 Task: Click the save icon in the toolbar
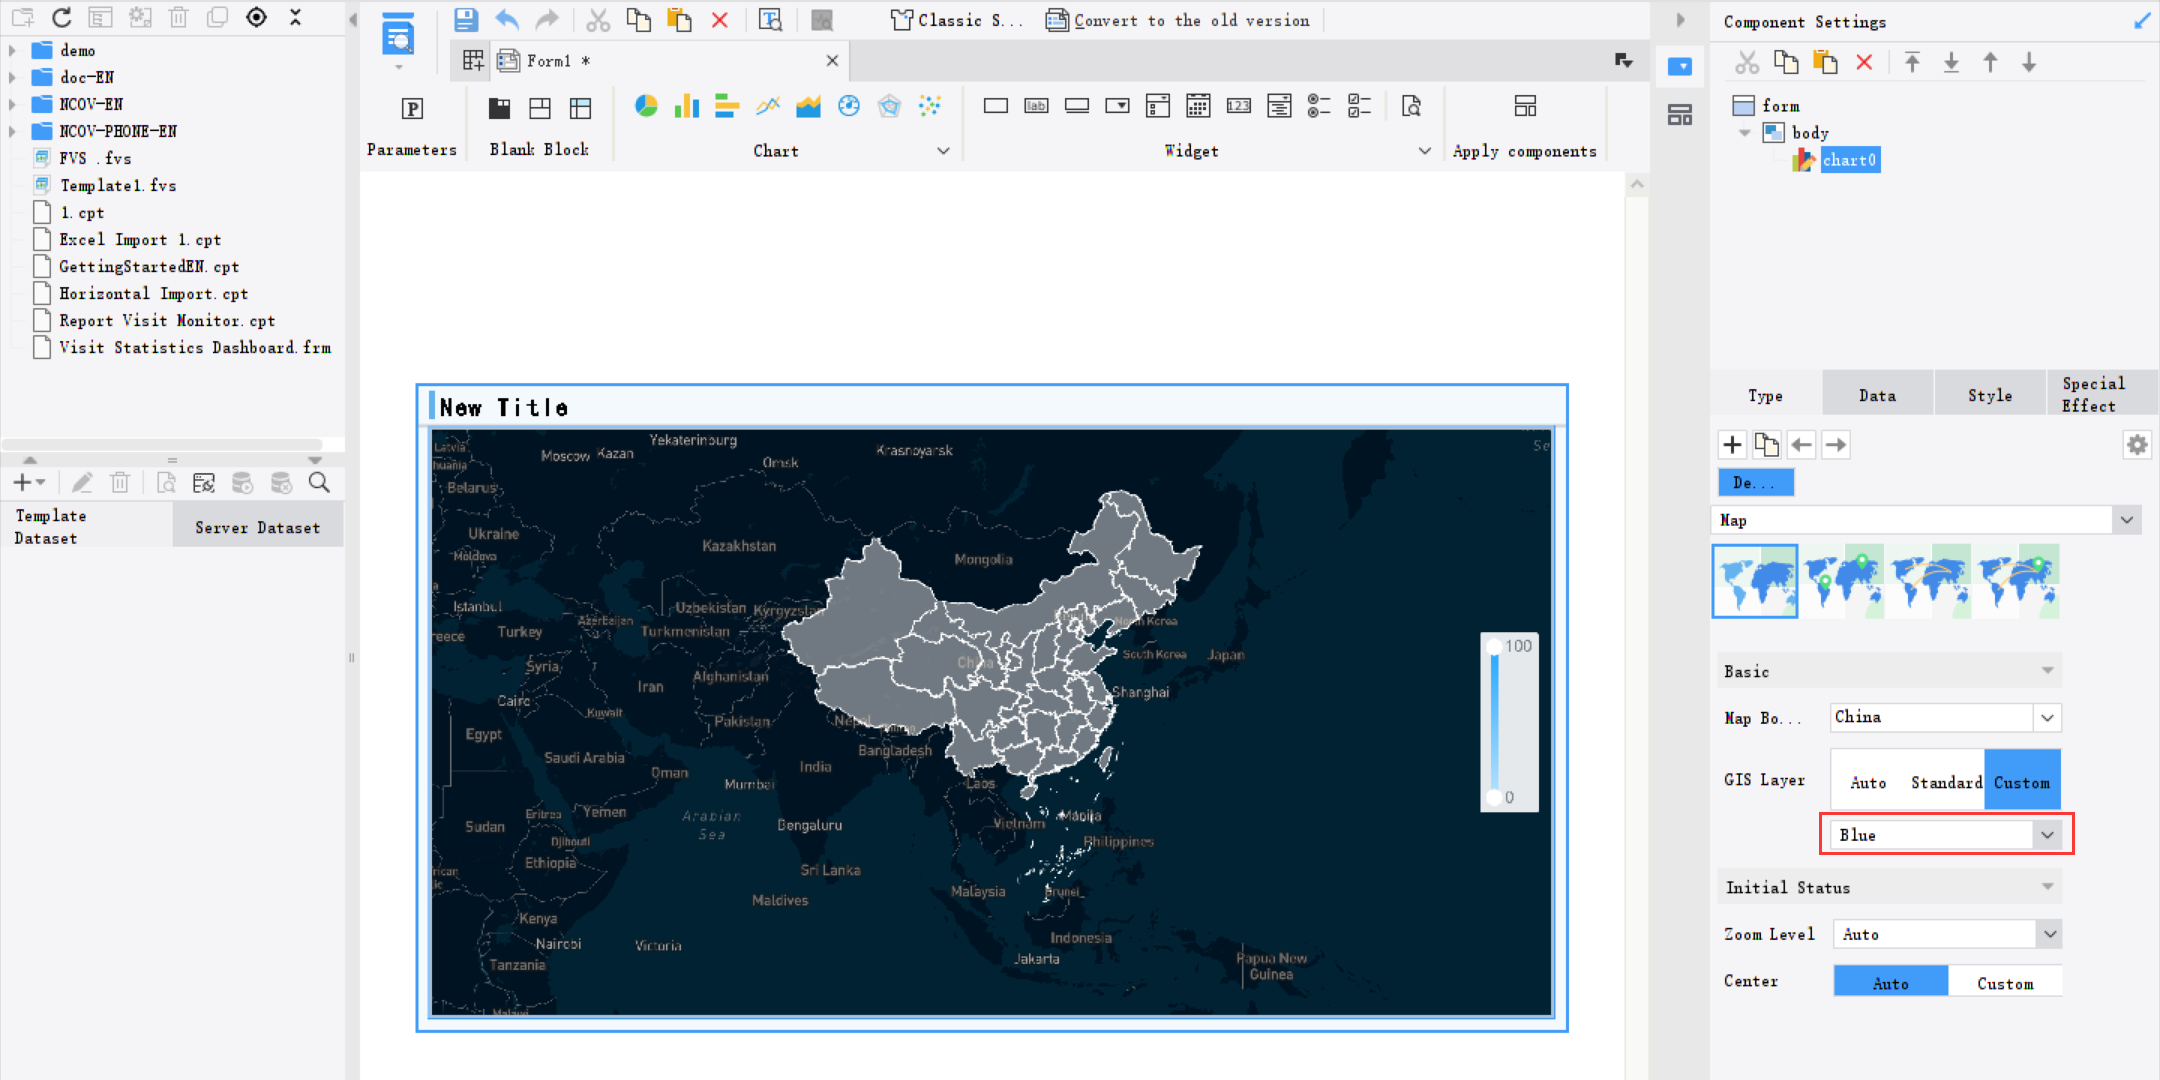pyautogui.click(x=466, y=19)
